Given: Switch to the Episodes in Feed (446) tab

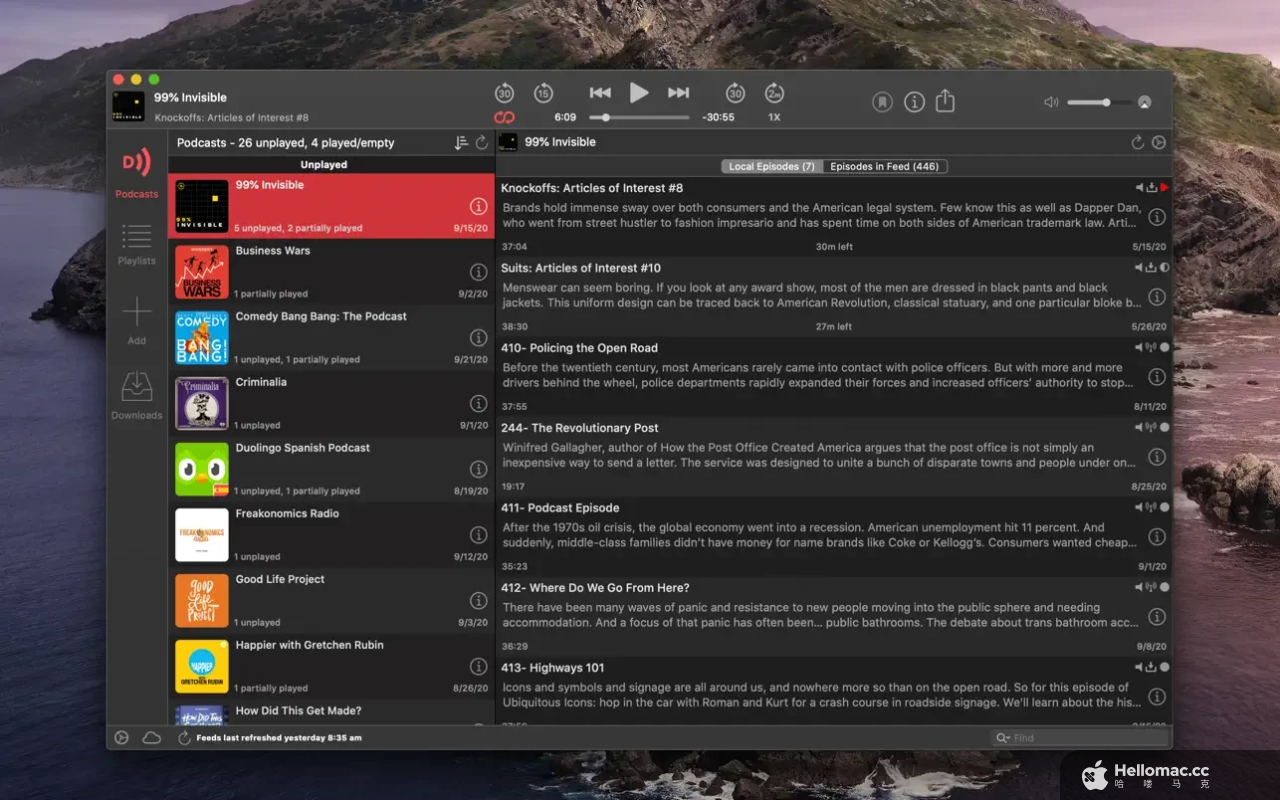Looking at the screenshot, I should point(884,166).
